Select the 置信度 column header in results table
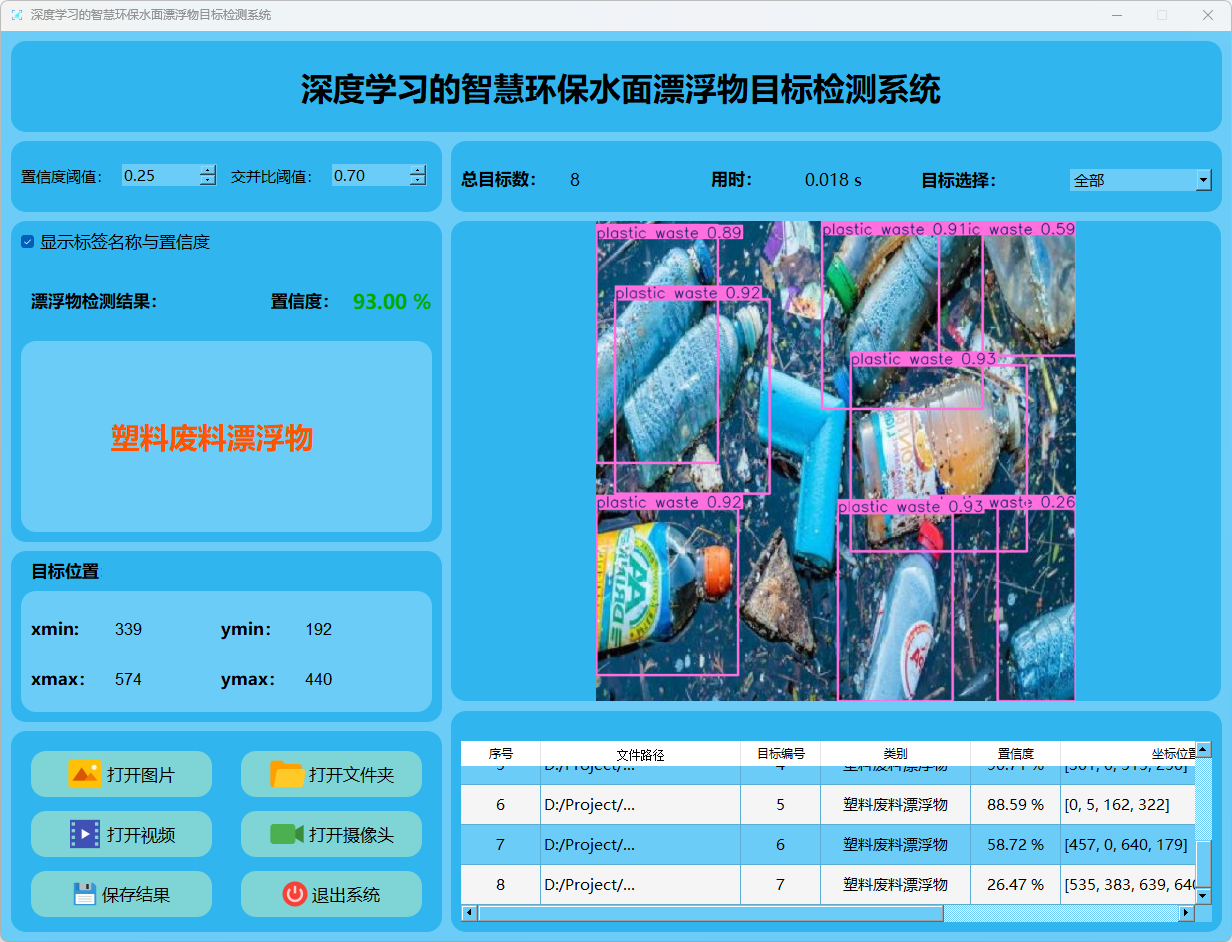Viewport: 1232px width, 942px height. point(1015,754)
